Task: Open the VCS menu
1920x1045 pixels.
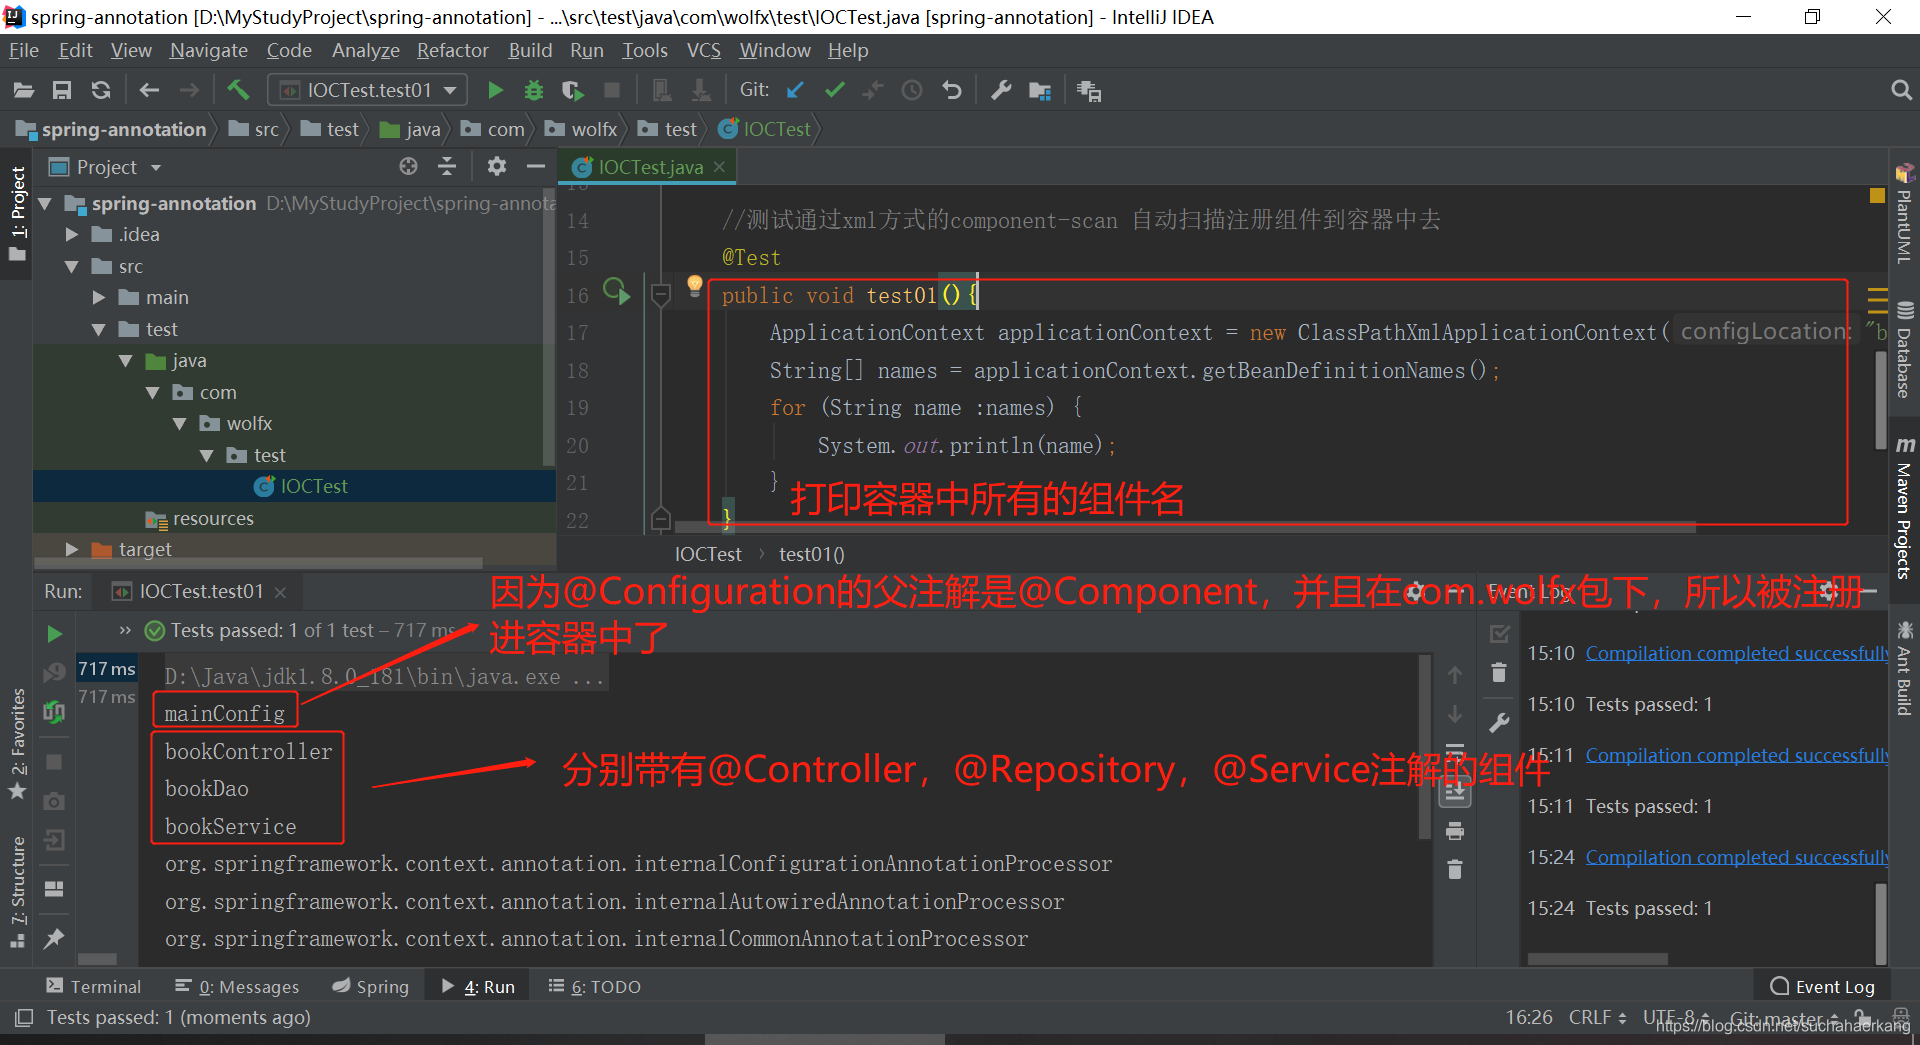Action: pyautogui.click(x=703, y=50)
